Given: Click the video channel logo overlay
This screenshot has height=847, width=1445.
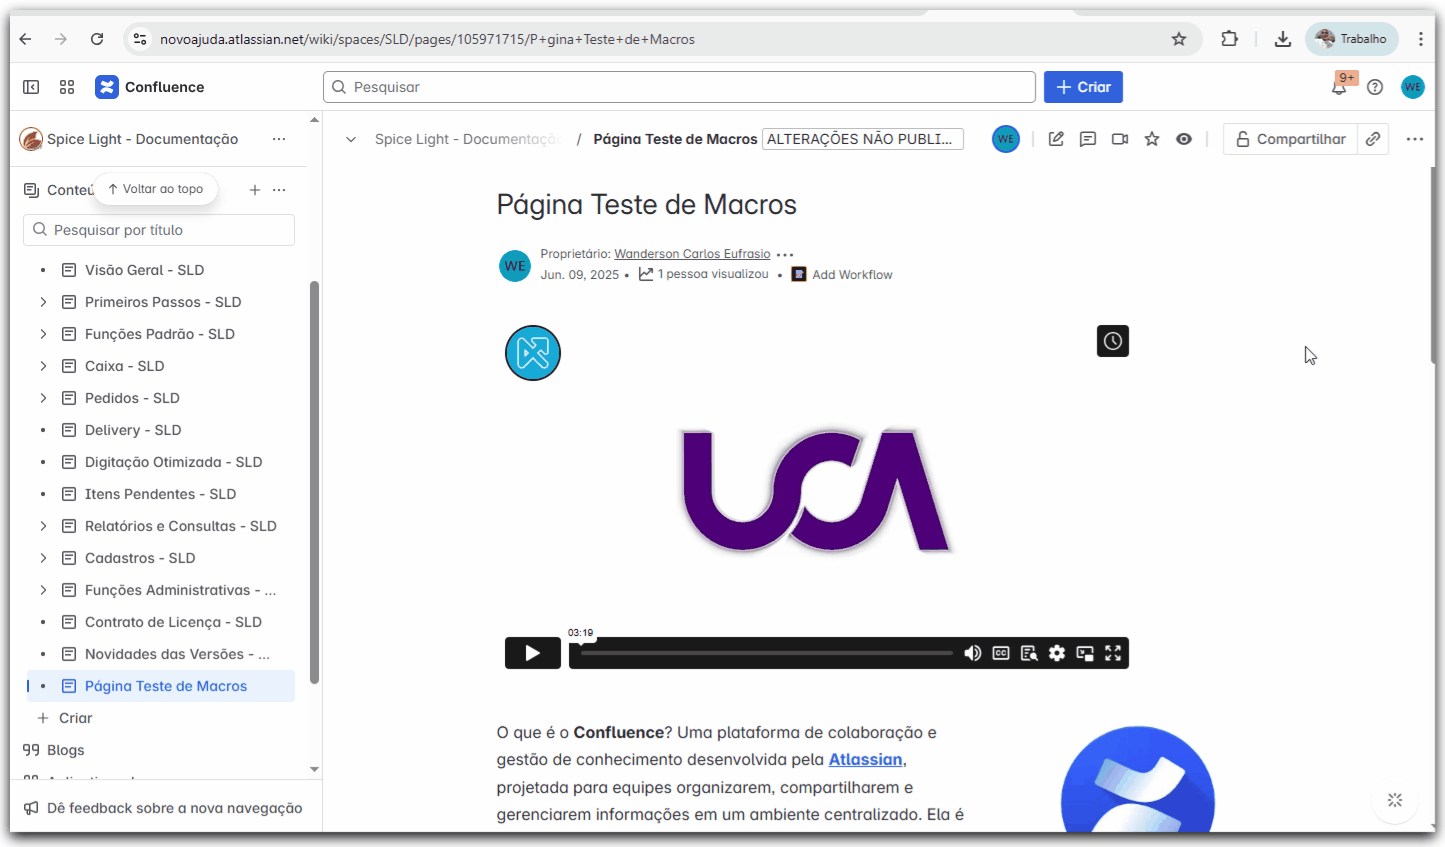Looking at the screenshot, I should coord(533,353).
